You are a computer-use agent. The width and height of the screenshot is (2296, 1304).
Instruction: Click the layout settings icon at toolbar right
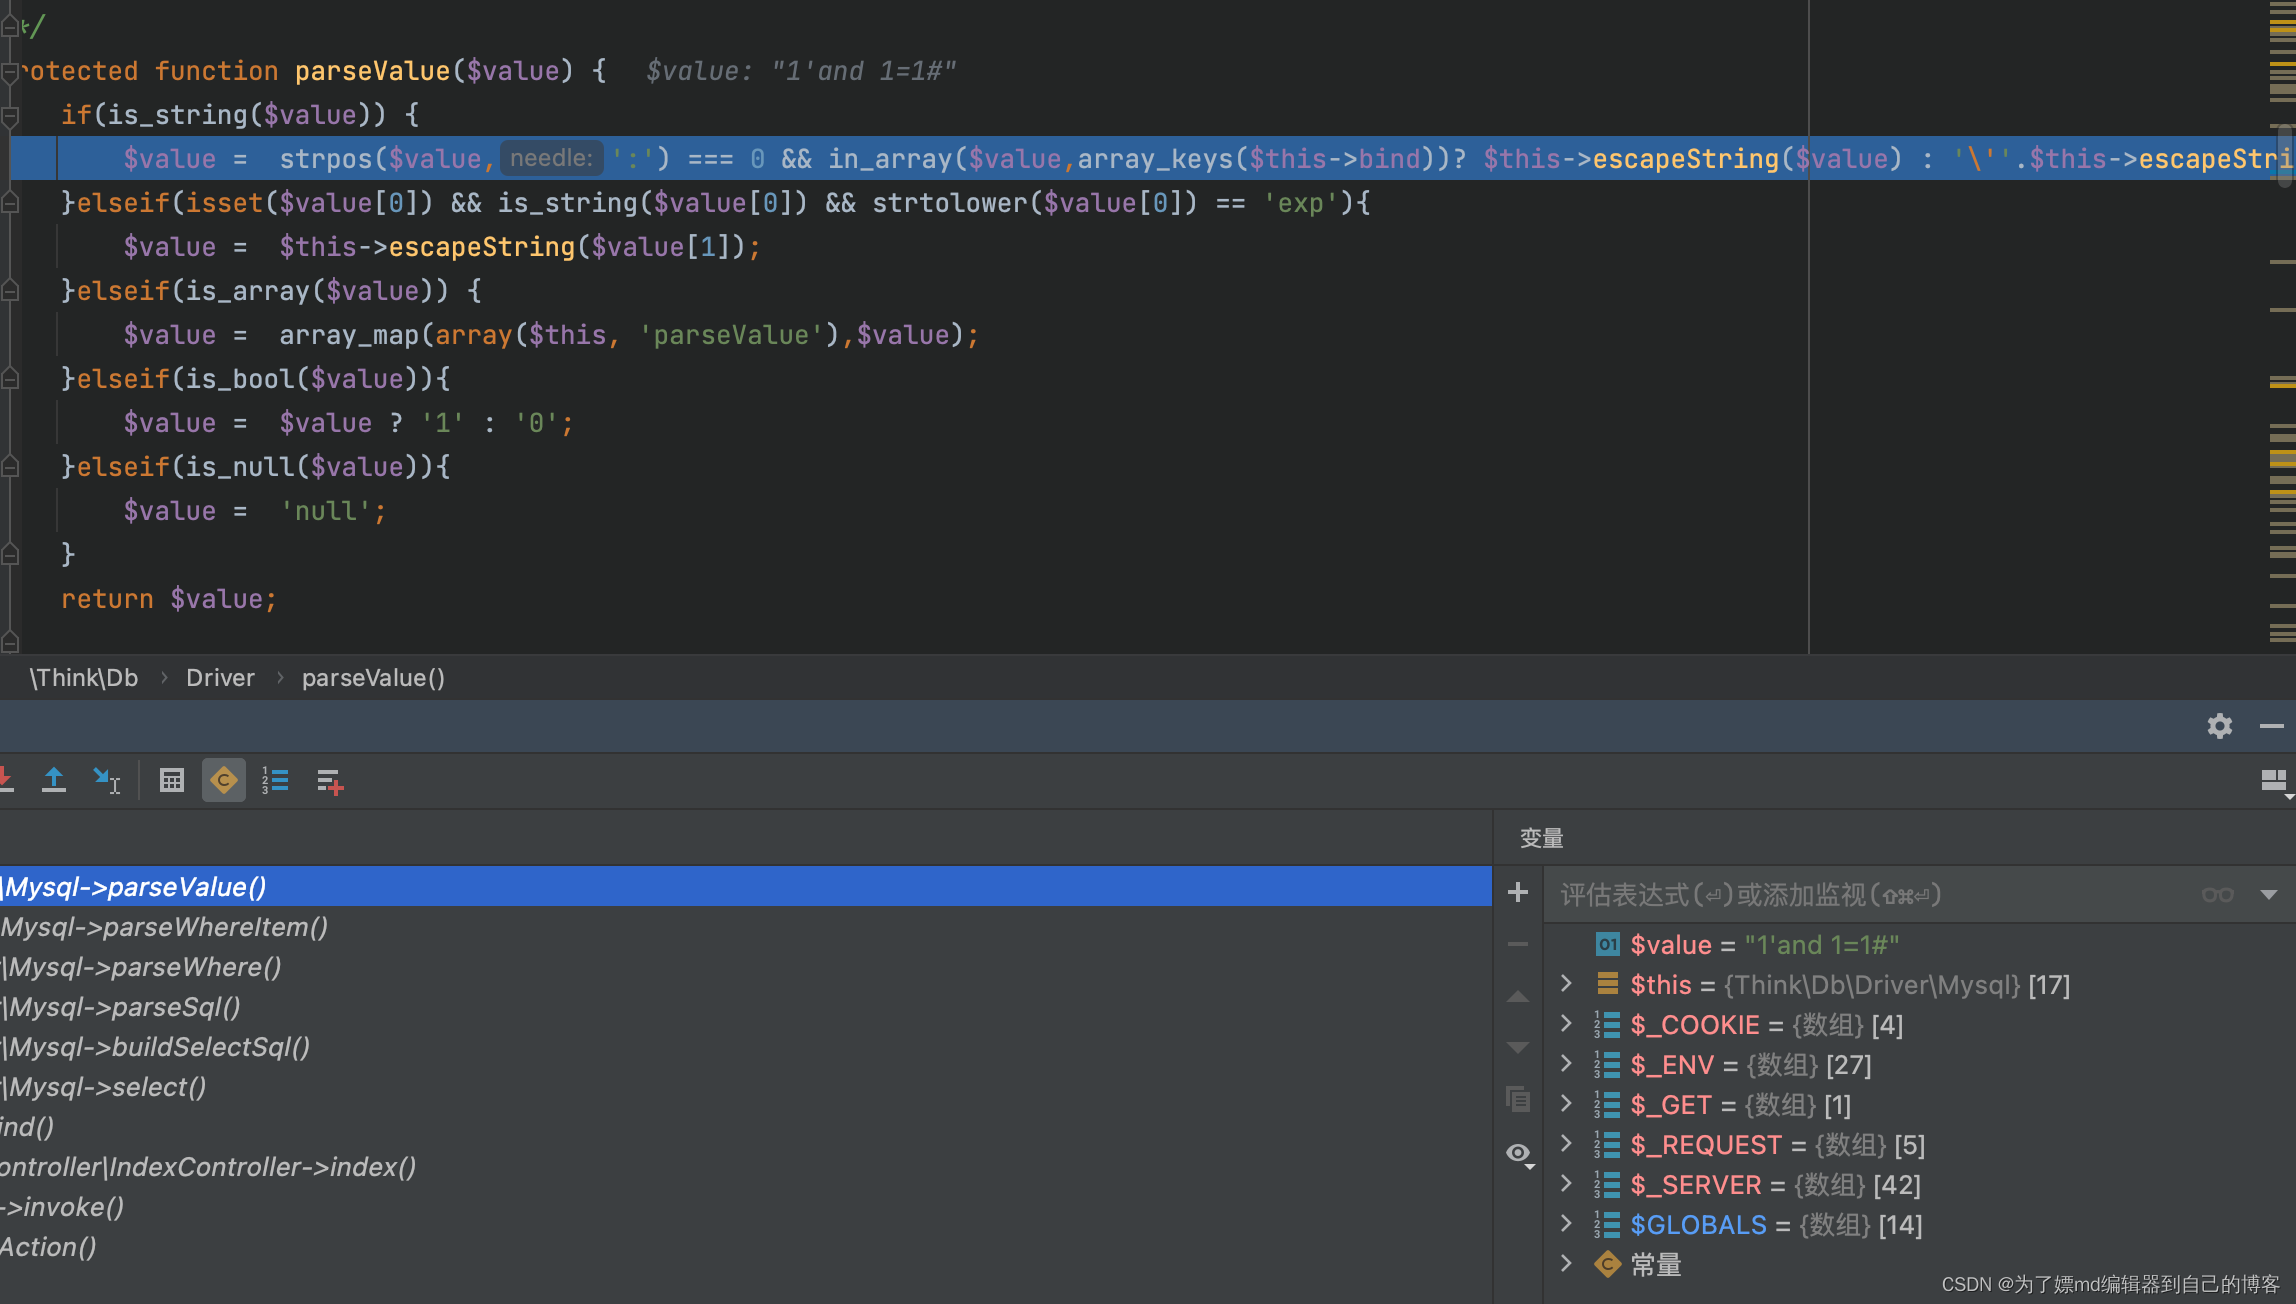(x=2274, y=781)
